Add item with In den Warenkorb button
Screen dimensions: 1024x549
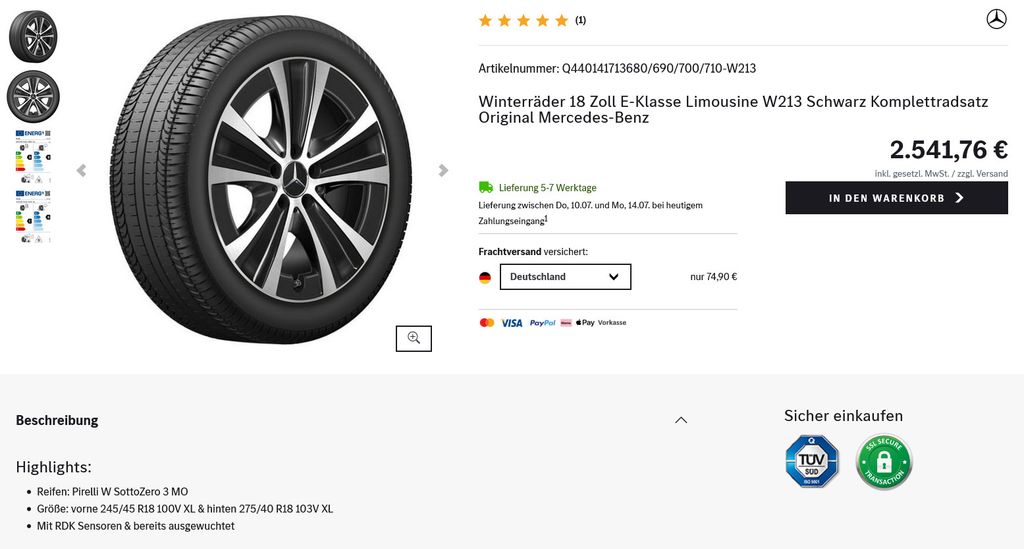tap(896, 198)
